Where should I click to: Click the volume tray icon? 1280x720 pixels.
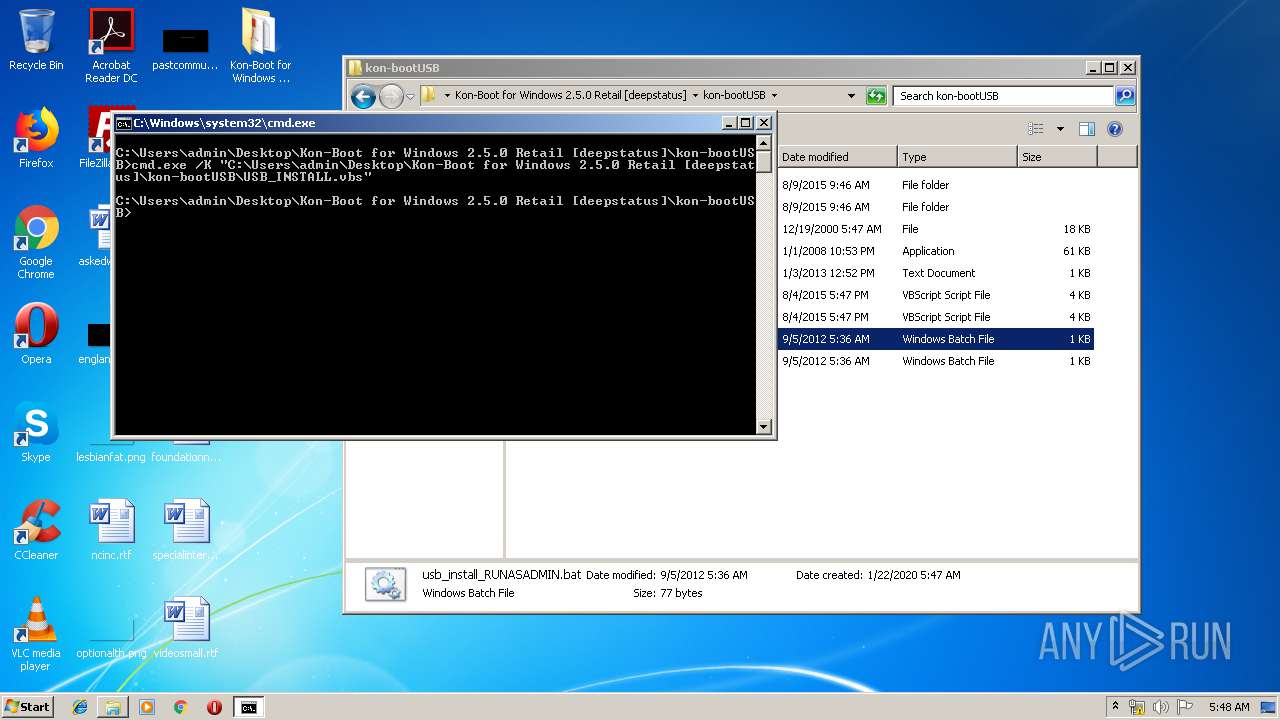pyautogui.click(x=1161, y=707)
